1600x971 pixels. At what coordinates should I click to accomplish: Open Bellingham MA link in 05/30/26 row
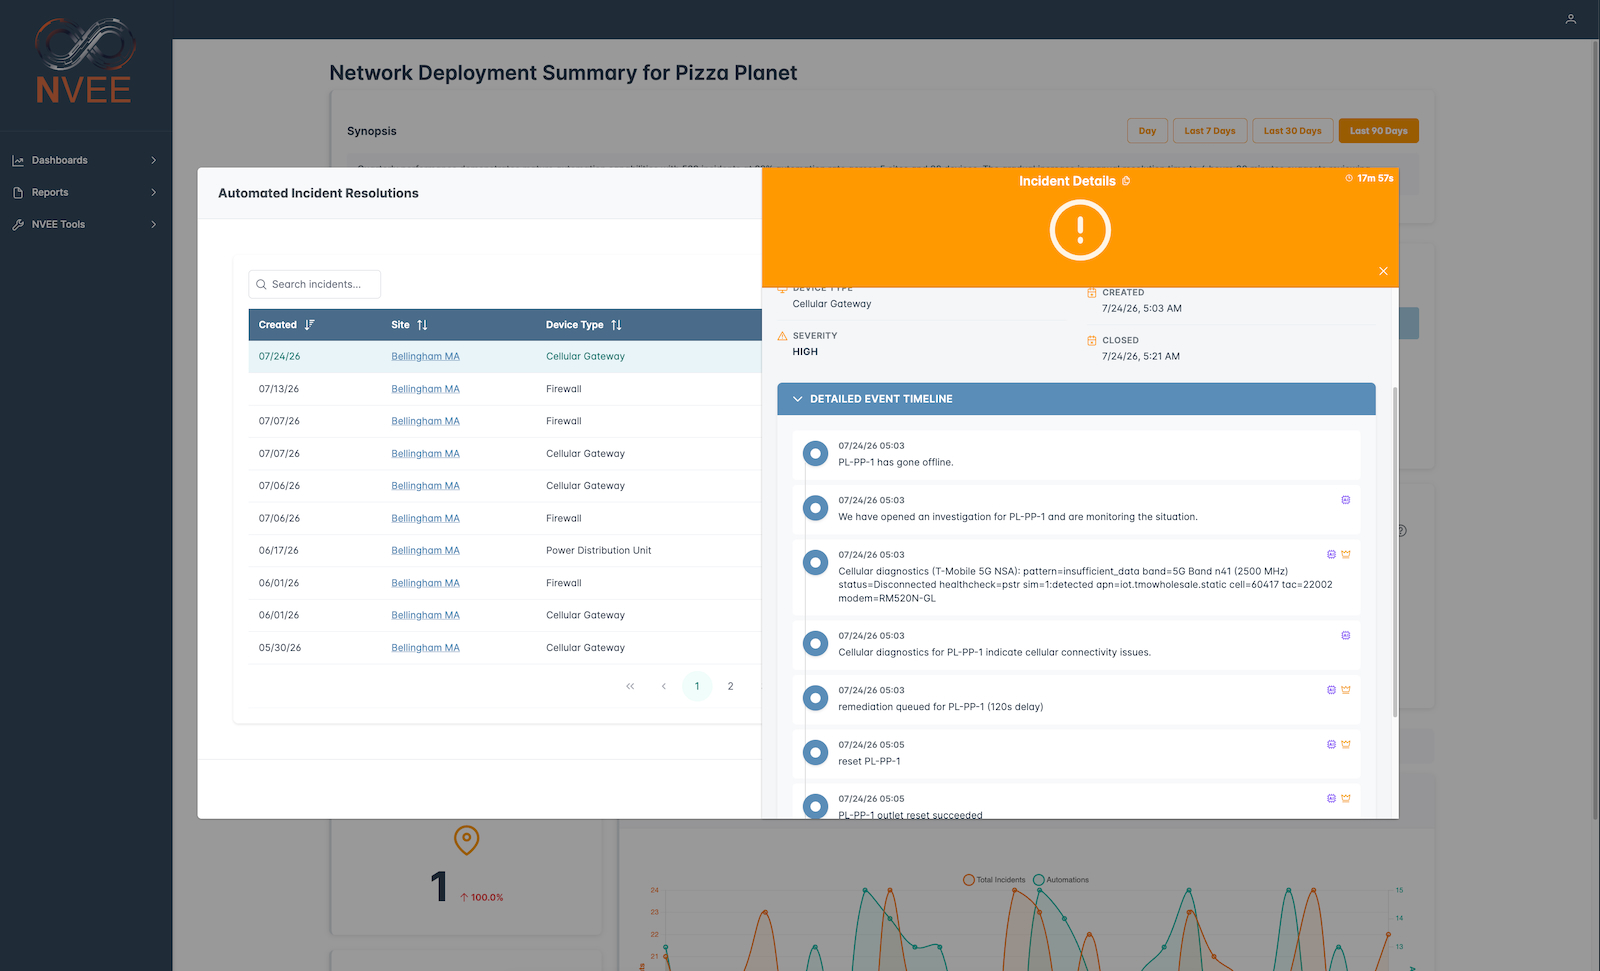click(x=425, y=648)
